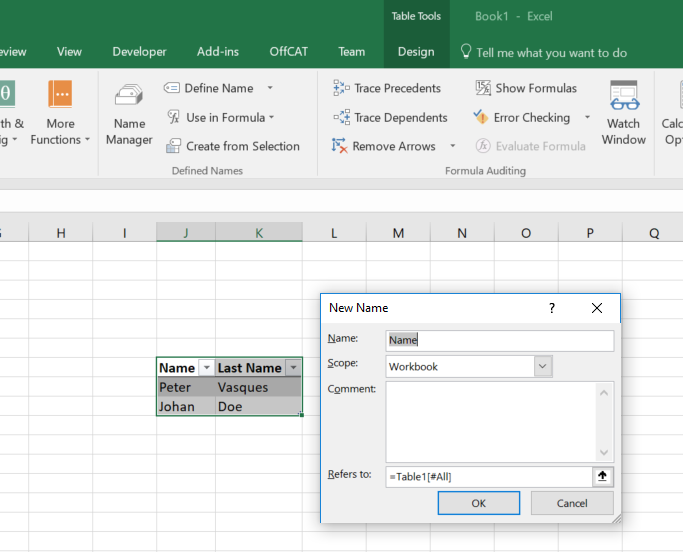Run Error Checking

(x=522, y=118)
